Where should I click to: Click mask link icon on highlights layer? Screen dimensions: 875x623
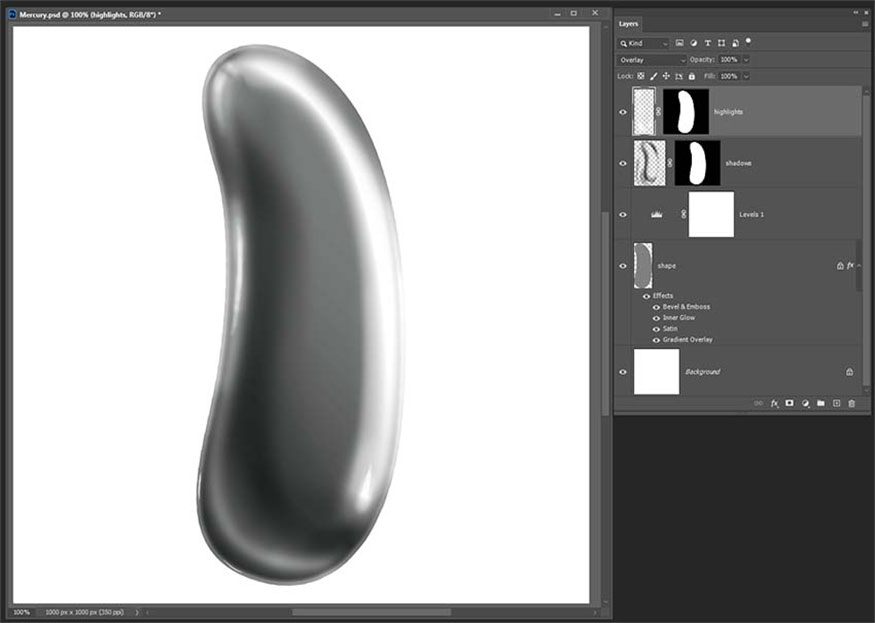tap(658, 112)
